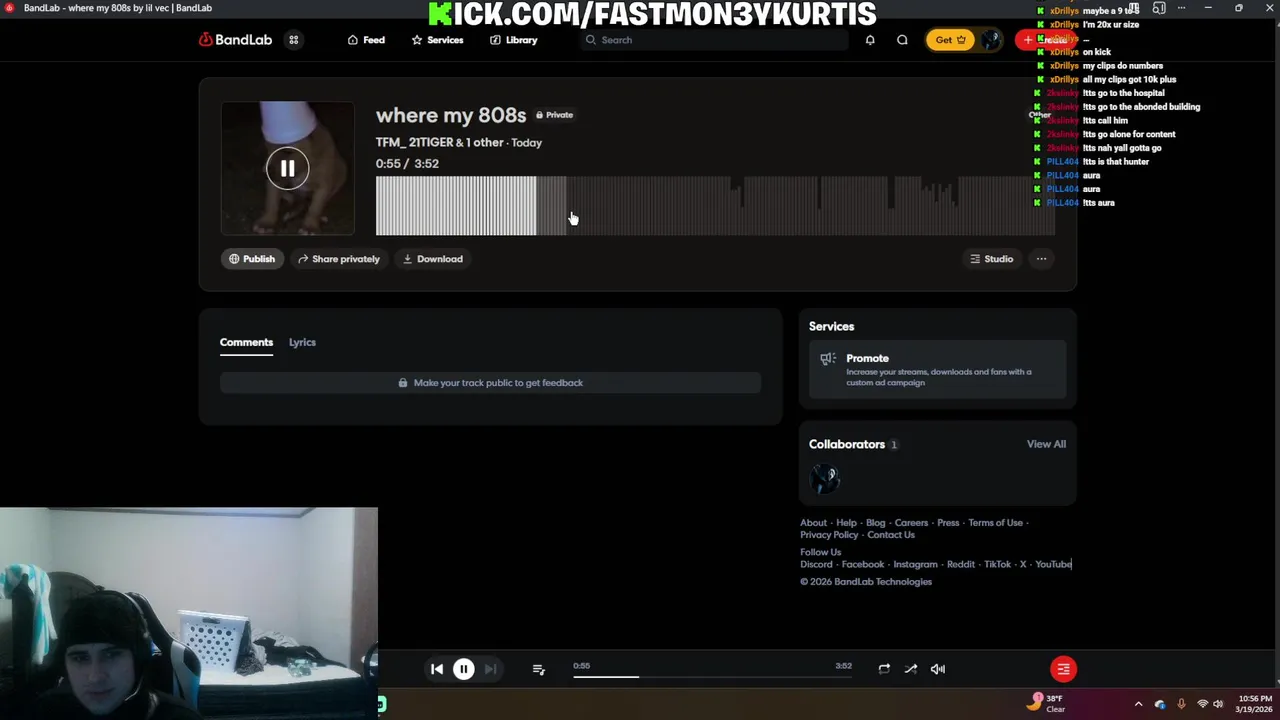Select the BandLab browser tab title
The height and width of the screenshot is (720, 1280).
coord(117,8)
